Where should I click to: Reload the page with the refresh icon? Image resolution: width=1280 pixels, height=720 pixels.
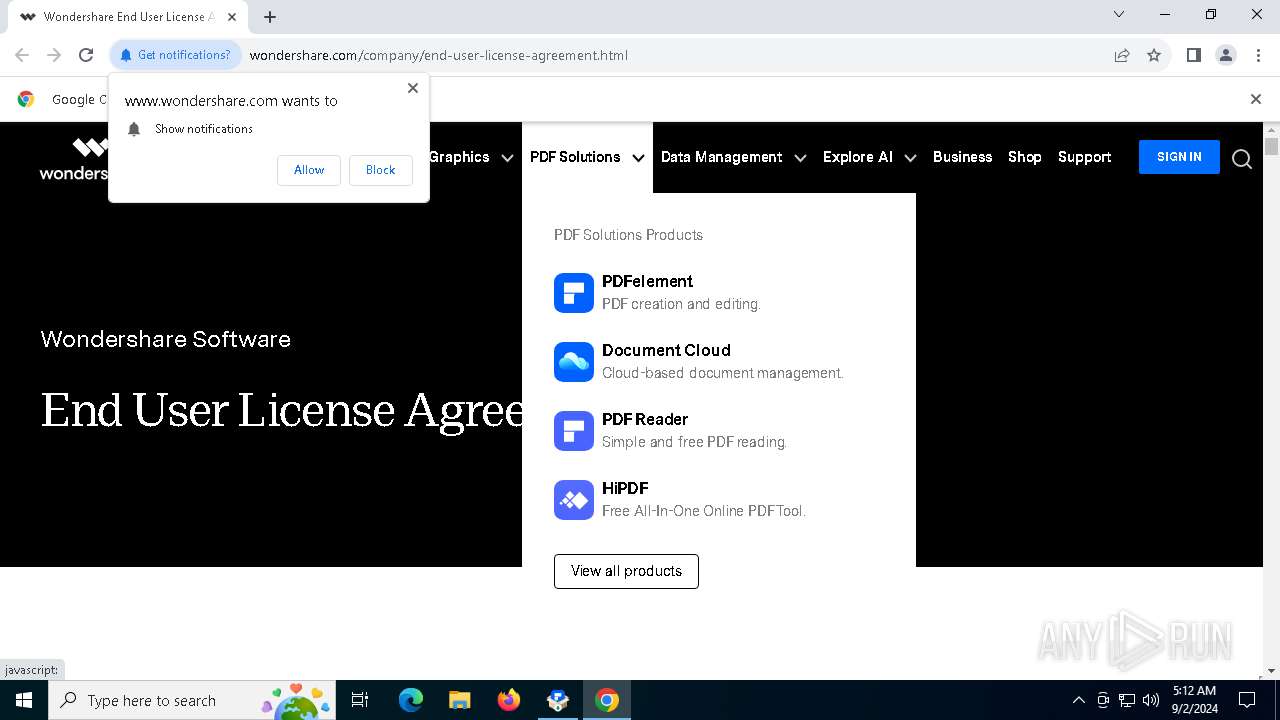(x=86, y=55)
